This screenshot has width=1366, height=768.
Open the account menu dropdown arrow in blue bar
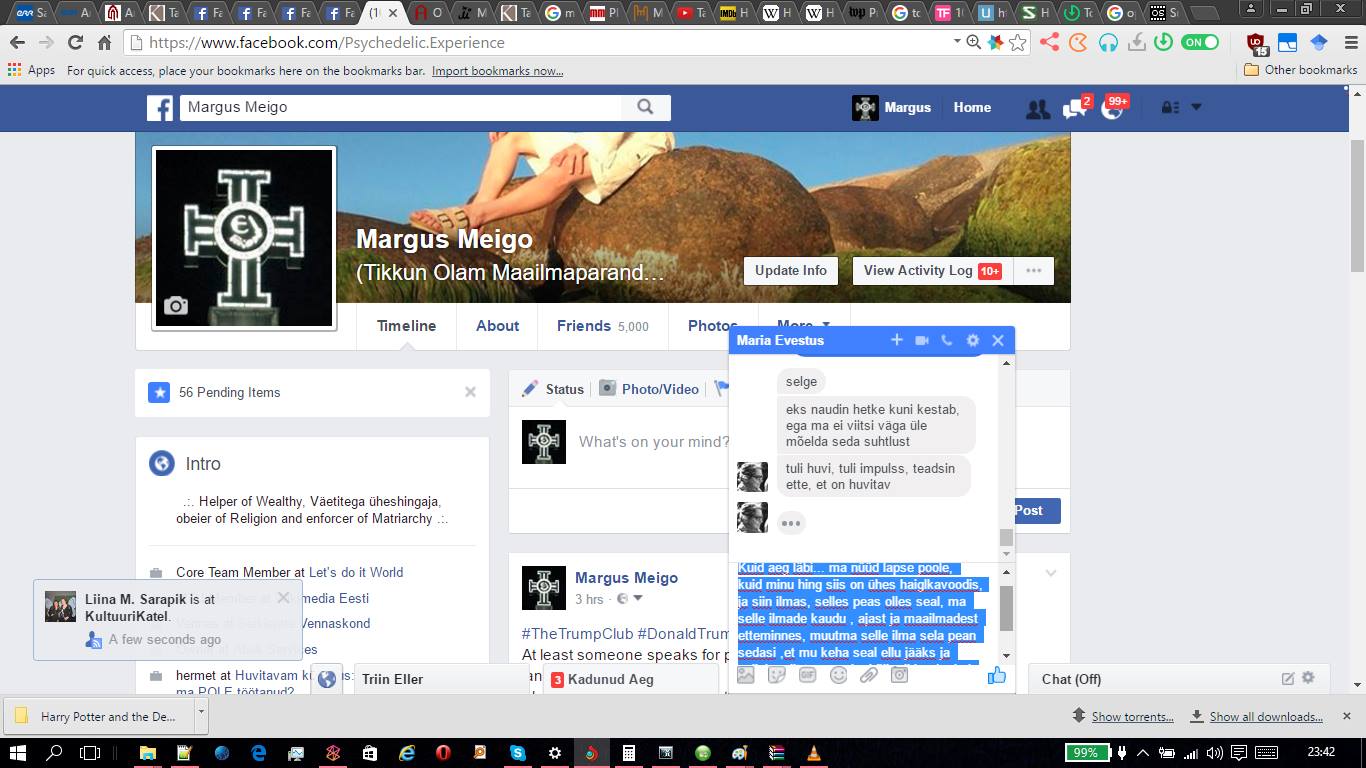point(1195,107)
